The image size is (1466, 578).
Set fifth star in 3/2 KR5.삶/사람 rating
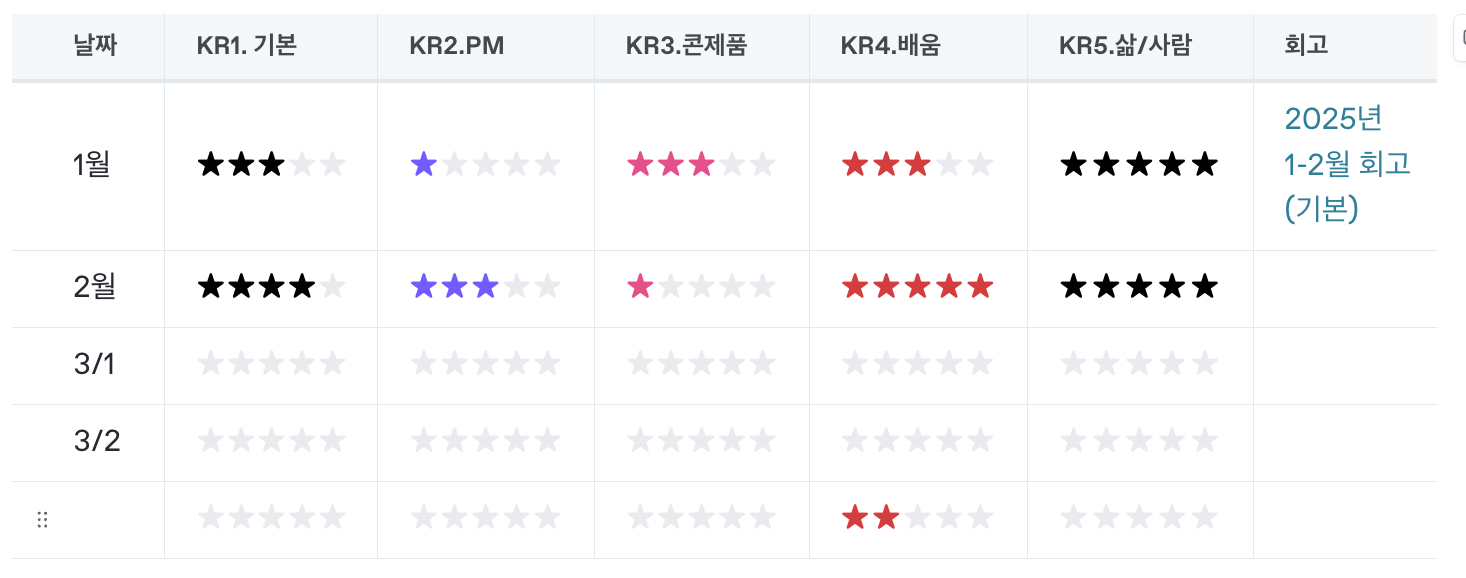point(1204,441)
